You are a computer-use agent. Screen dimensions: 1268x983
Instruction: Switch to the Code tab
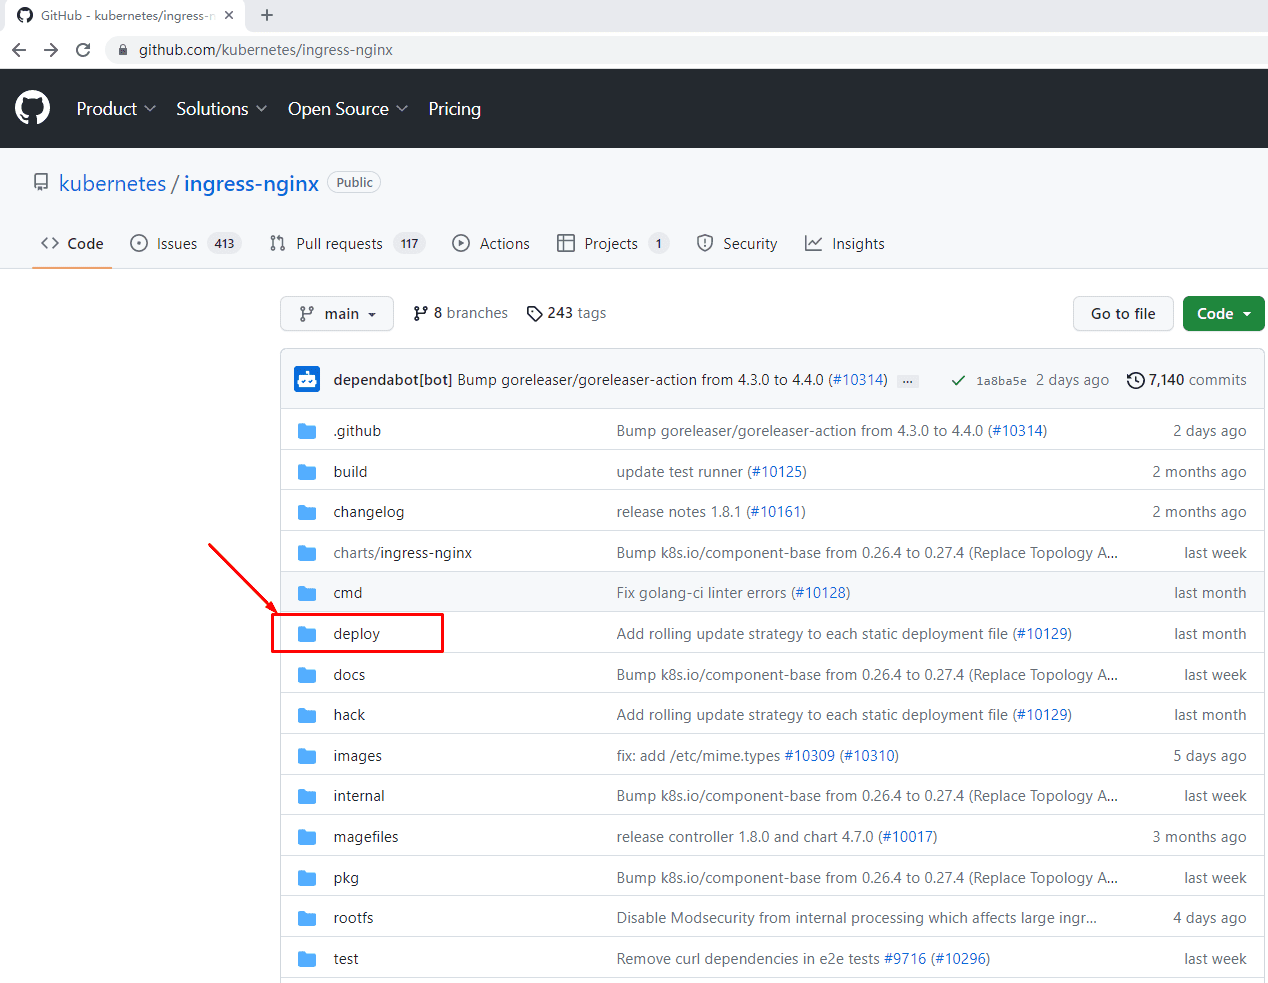tap(72, 244)
